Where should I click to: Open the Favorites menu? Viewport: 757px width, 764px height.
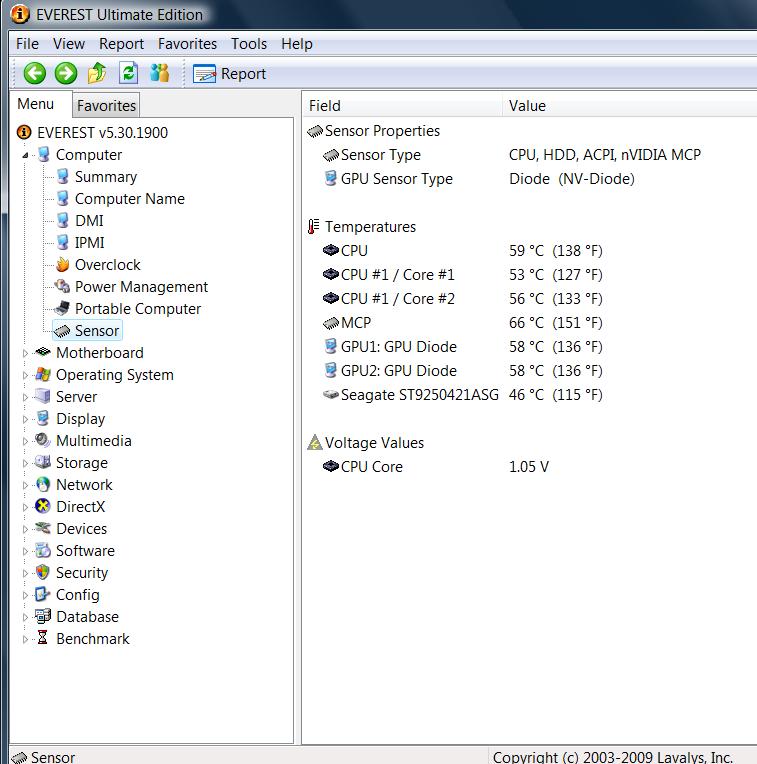pos(187,44)
